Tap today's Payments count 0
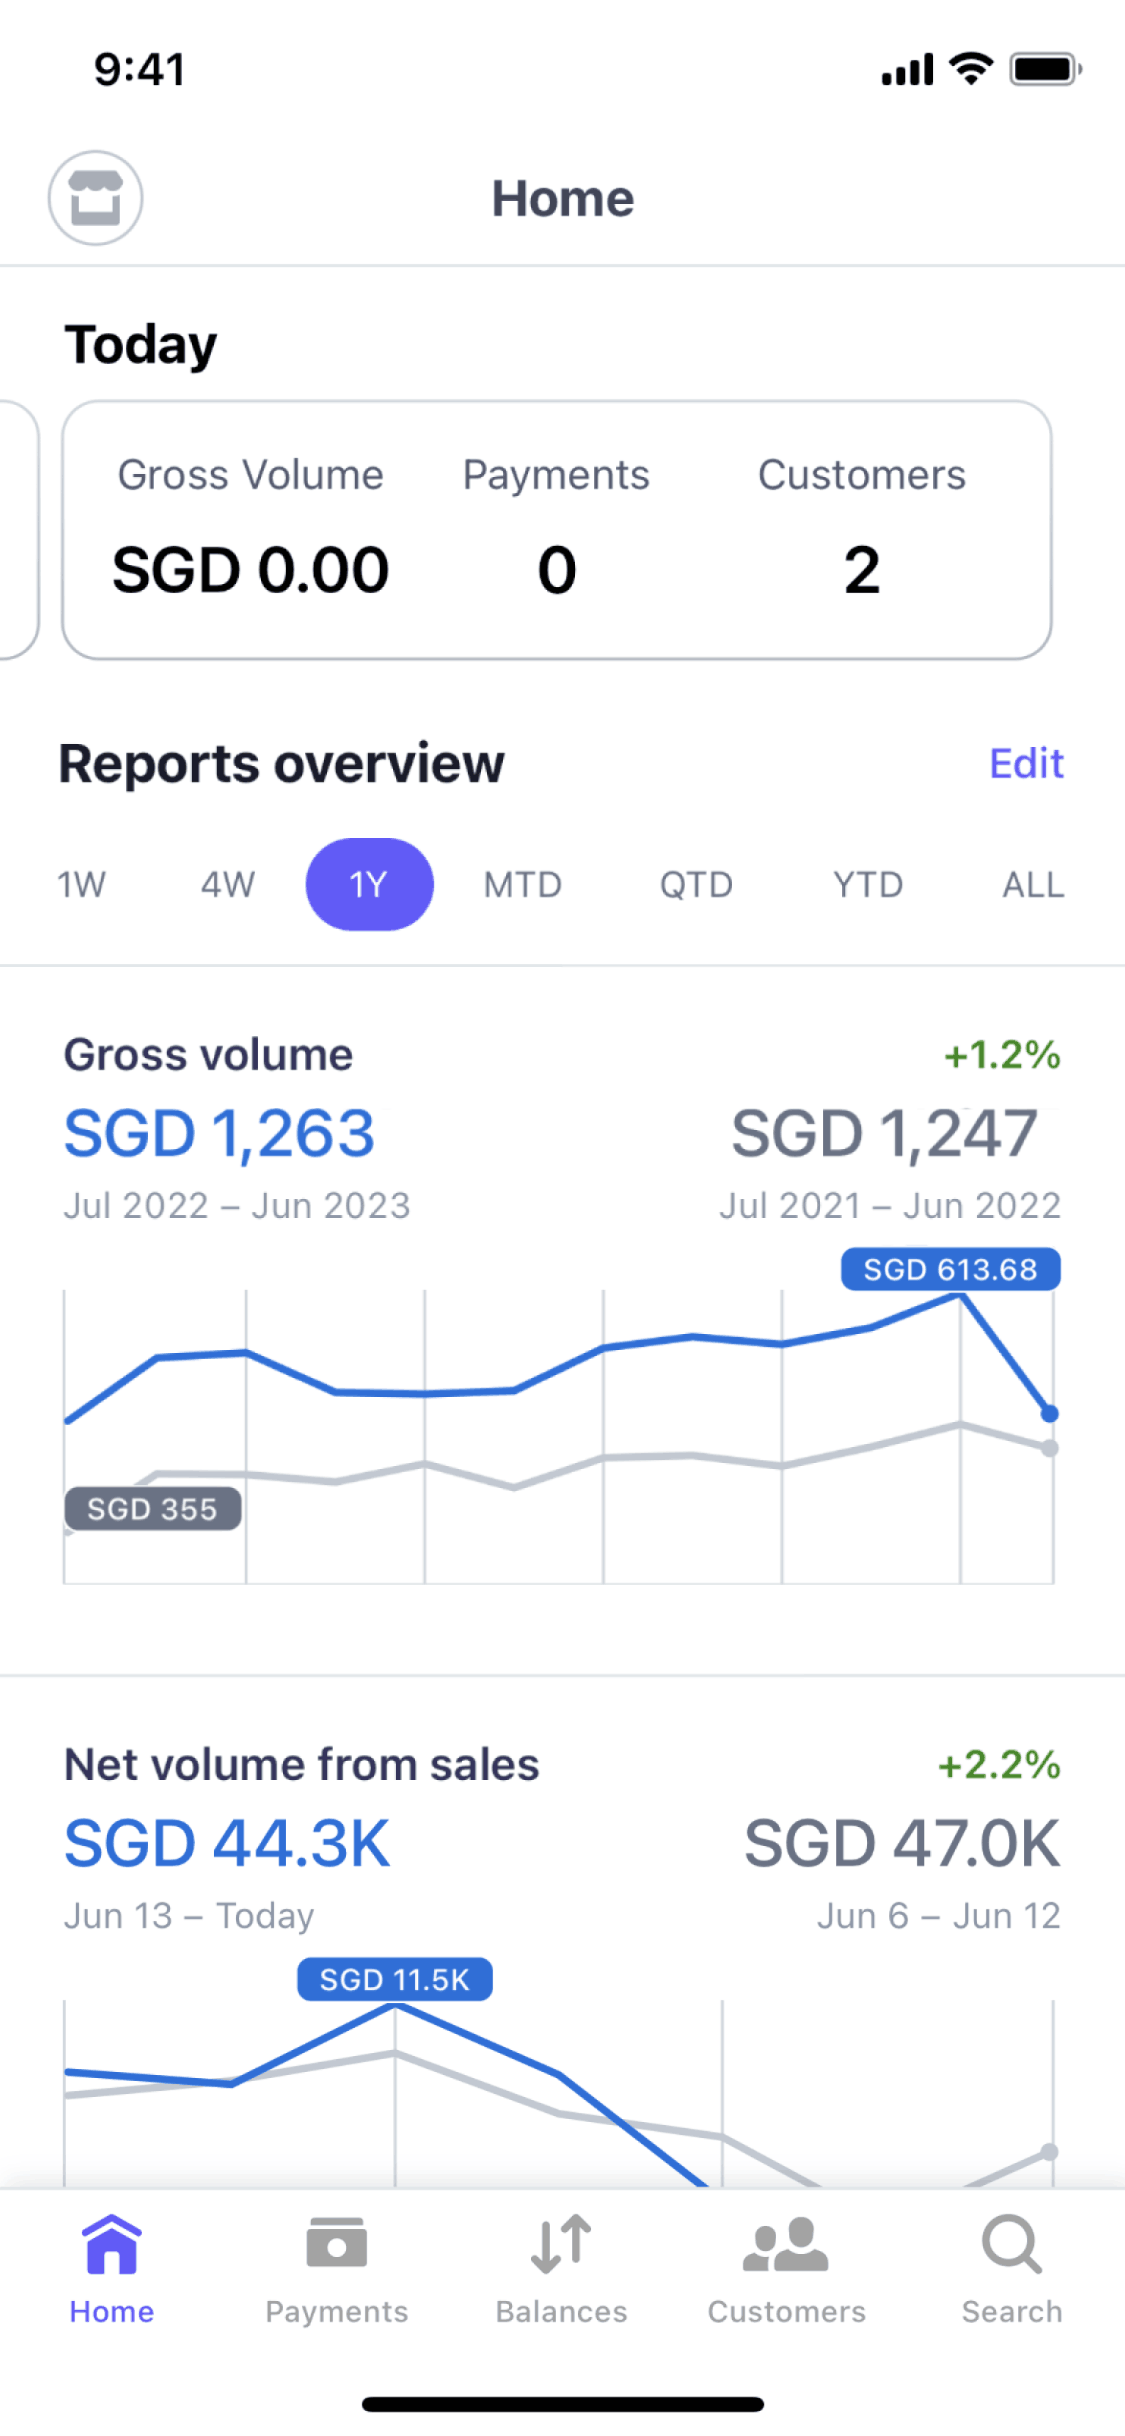 coord(557,570)
